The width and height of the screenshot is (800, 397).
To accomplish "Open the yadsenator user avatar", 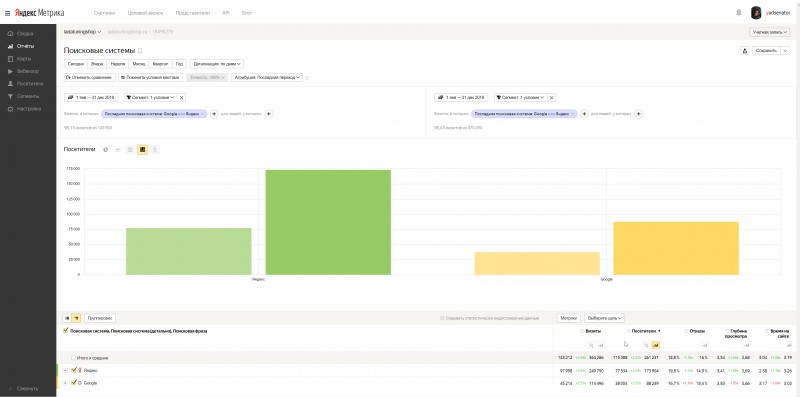I will [x=756, y=13].
